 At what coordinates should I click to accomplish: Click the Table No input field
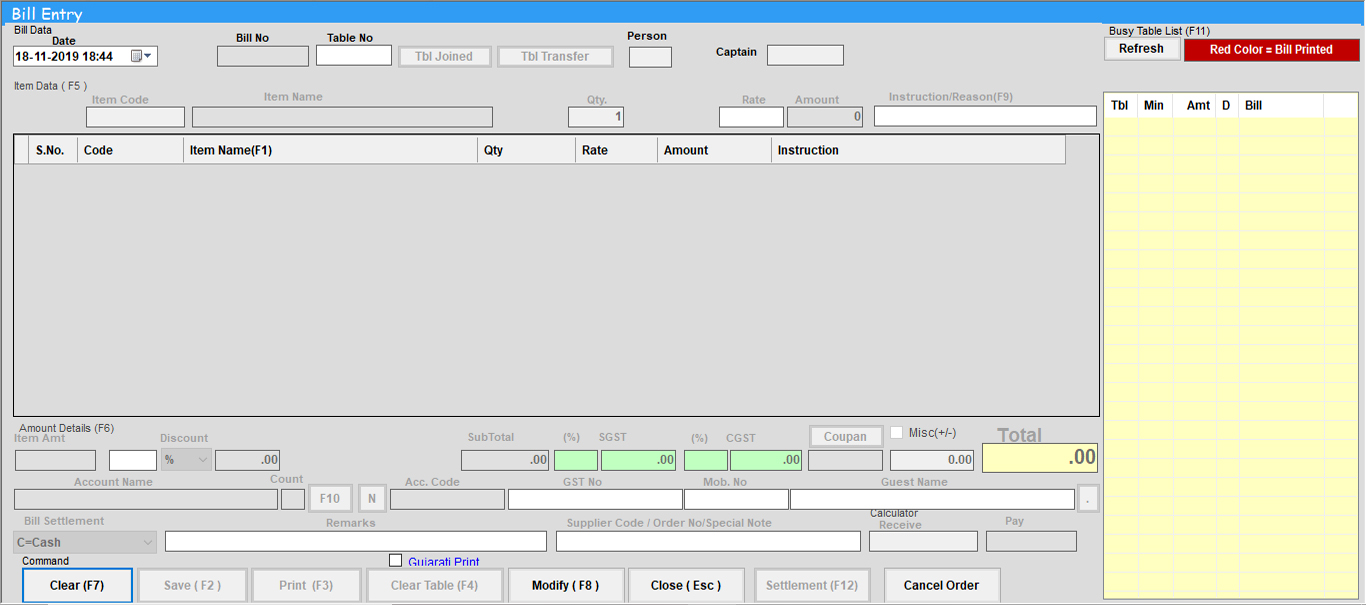[x=354, y=56]
